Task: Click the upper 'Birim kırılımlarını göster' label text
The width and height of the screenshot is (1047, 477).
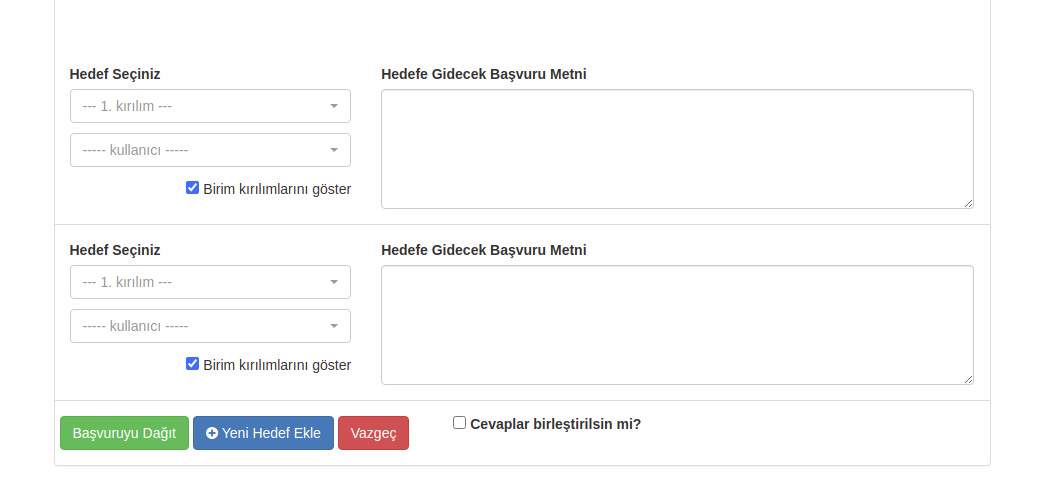Action: 277,189
